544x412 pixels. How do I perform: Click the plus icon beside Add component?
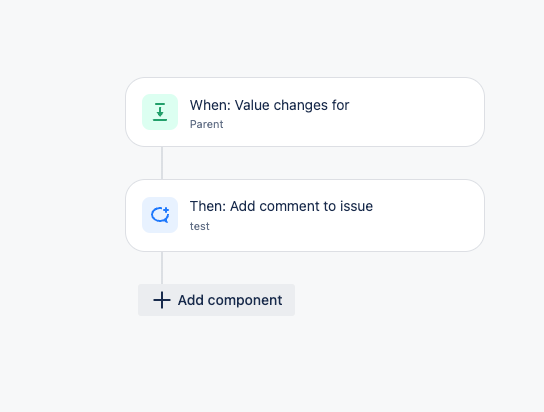click(x=162, y=300)
